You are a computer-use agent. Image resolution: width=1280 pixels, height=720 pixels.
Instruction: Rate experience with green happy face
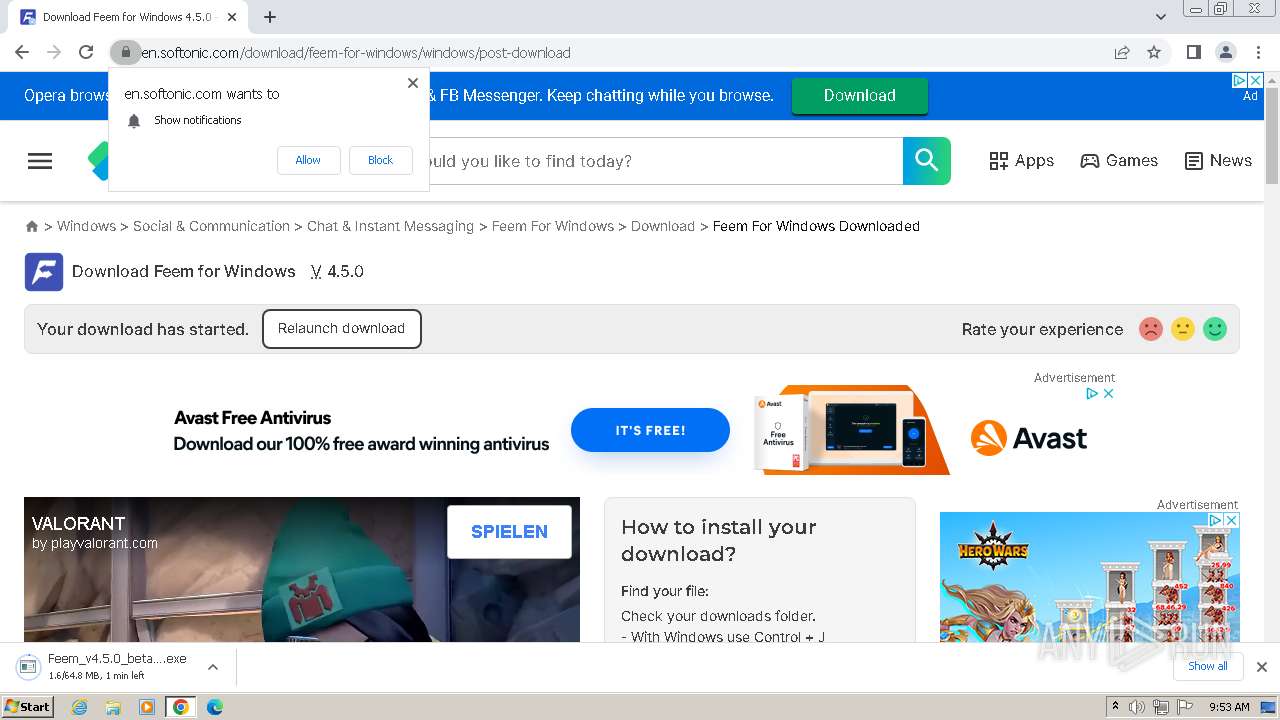(x=1215, y=329)
